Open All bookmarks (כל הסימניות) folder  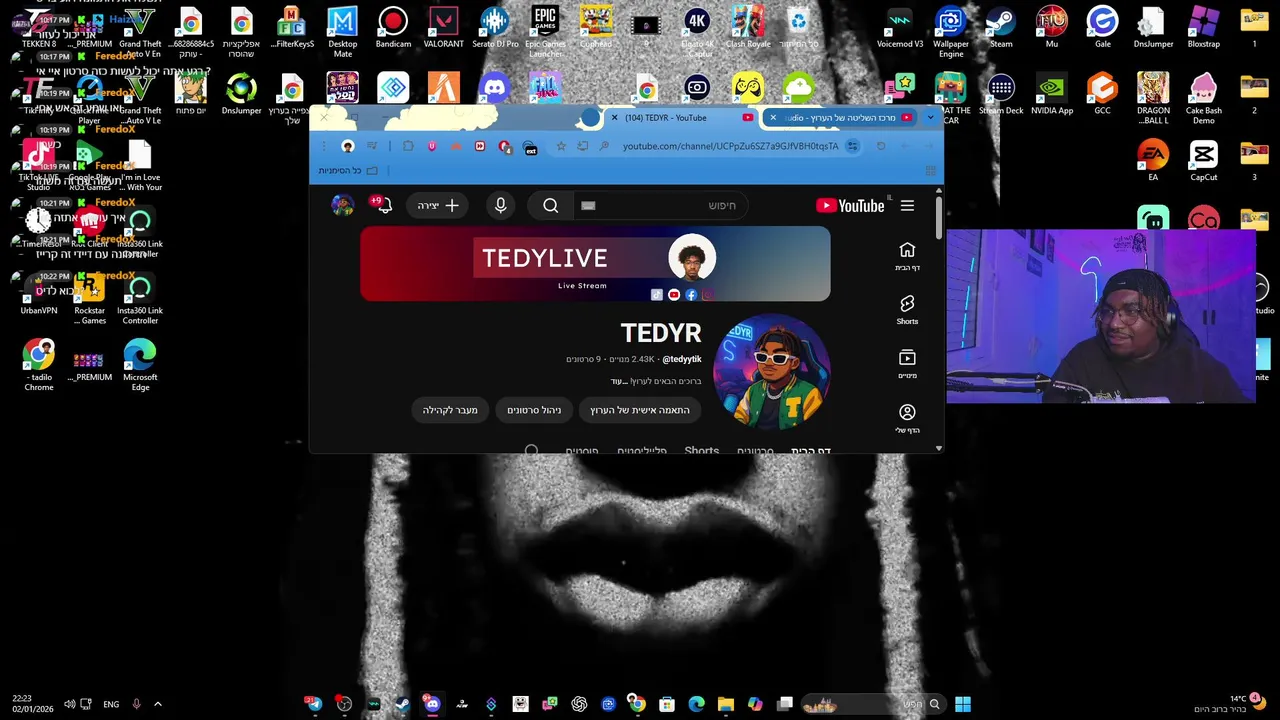click(x=348, y=171)
